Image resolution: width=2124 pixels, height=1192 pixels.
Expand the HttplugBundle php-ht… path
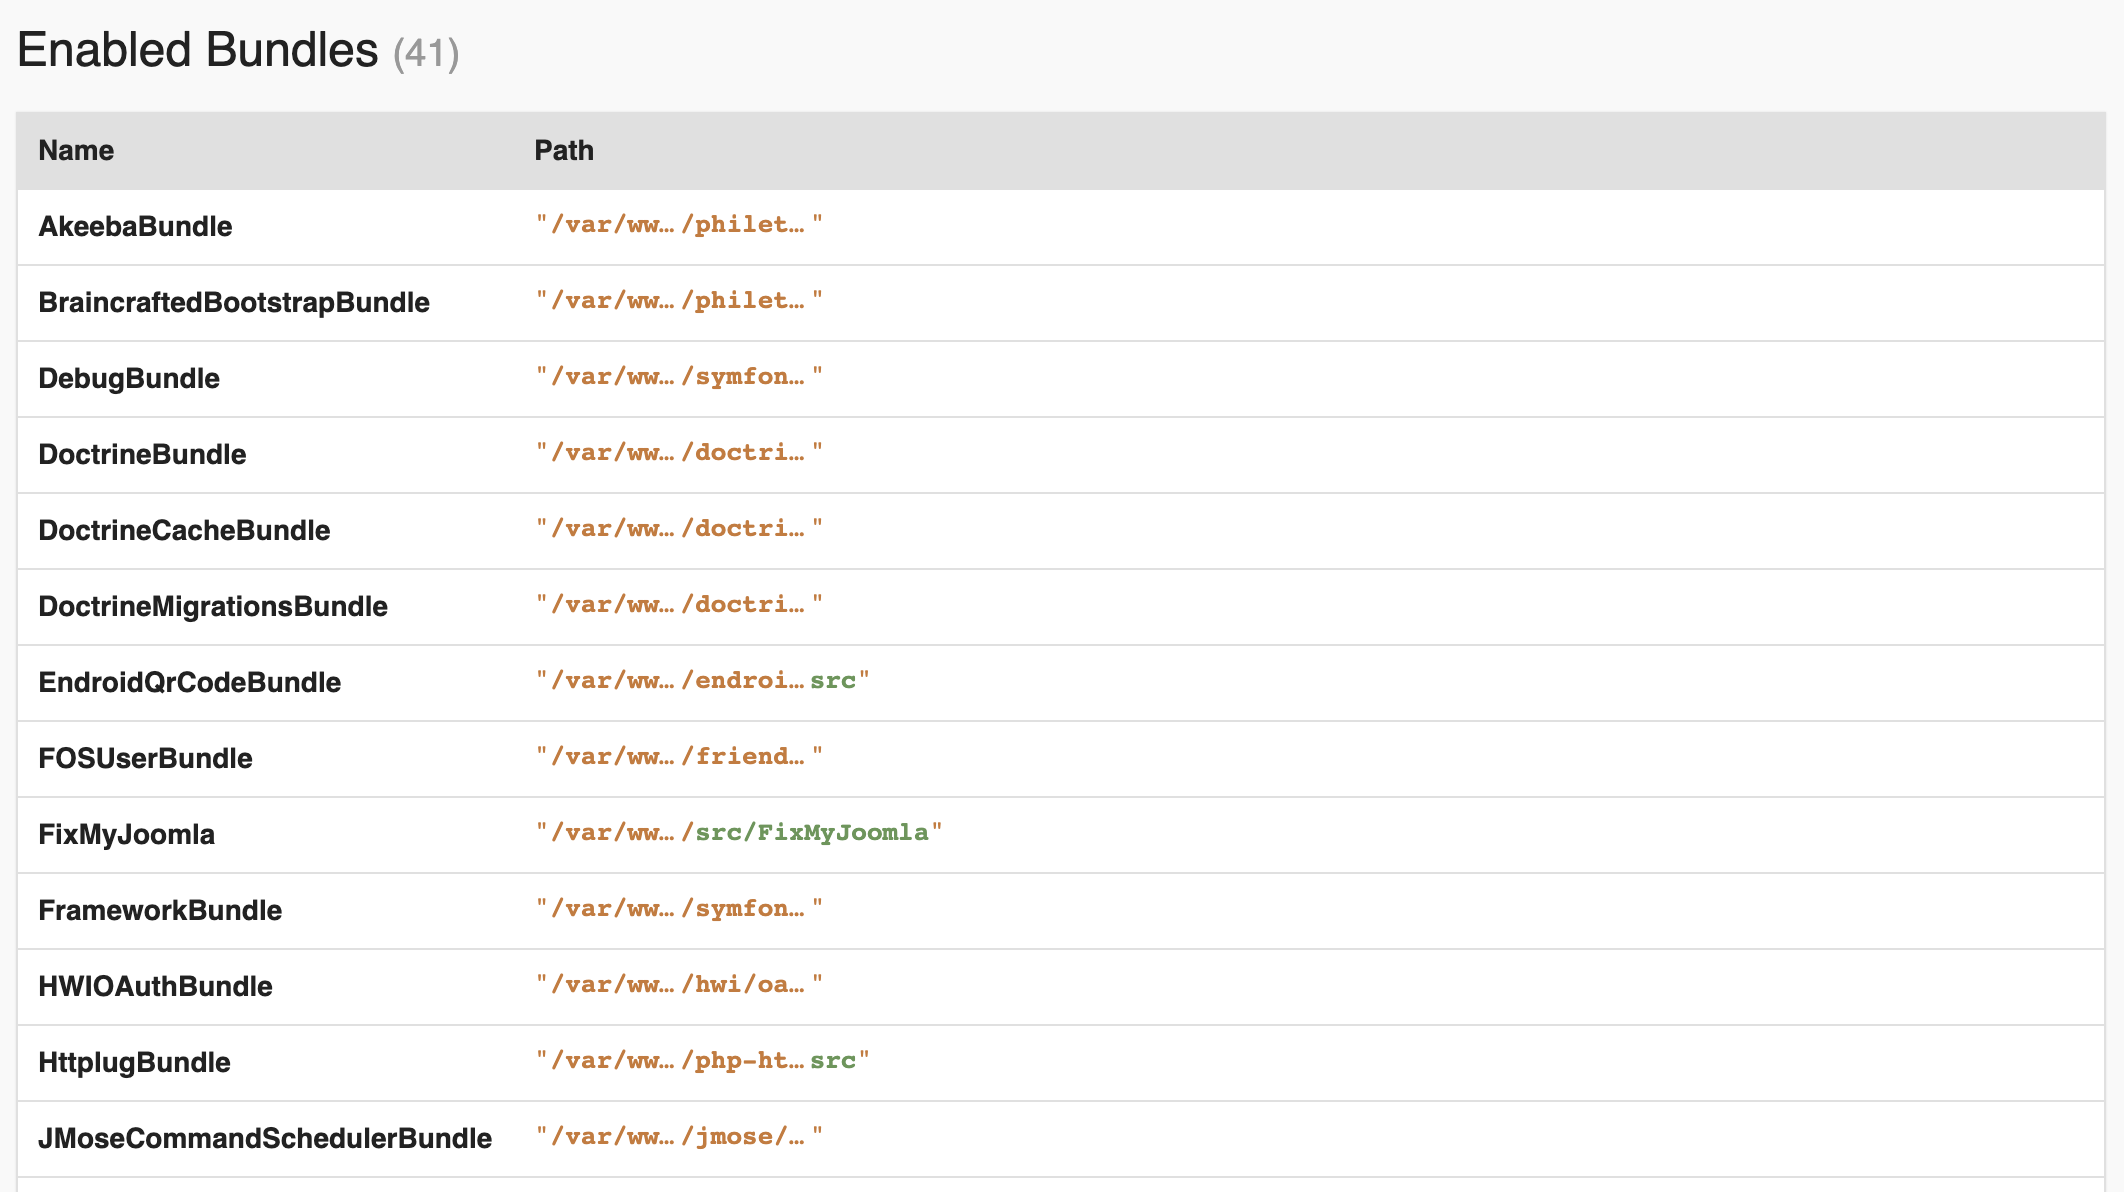(742, 1061)
